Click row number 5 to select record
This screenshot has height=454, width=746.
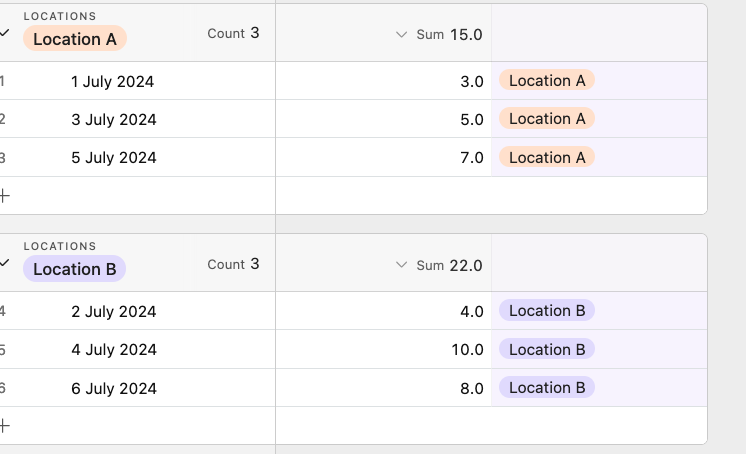click(x=3, y=350)
